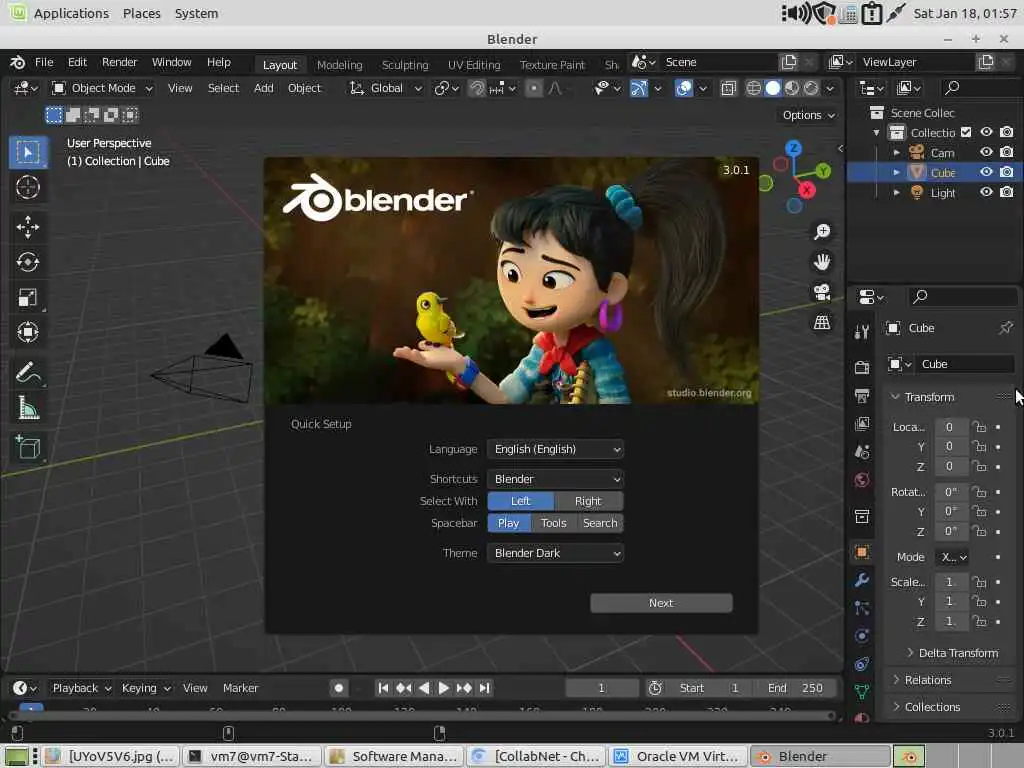Open the Modifiers wrench tab

tap(862, 580)
